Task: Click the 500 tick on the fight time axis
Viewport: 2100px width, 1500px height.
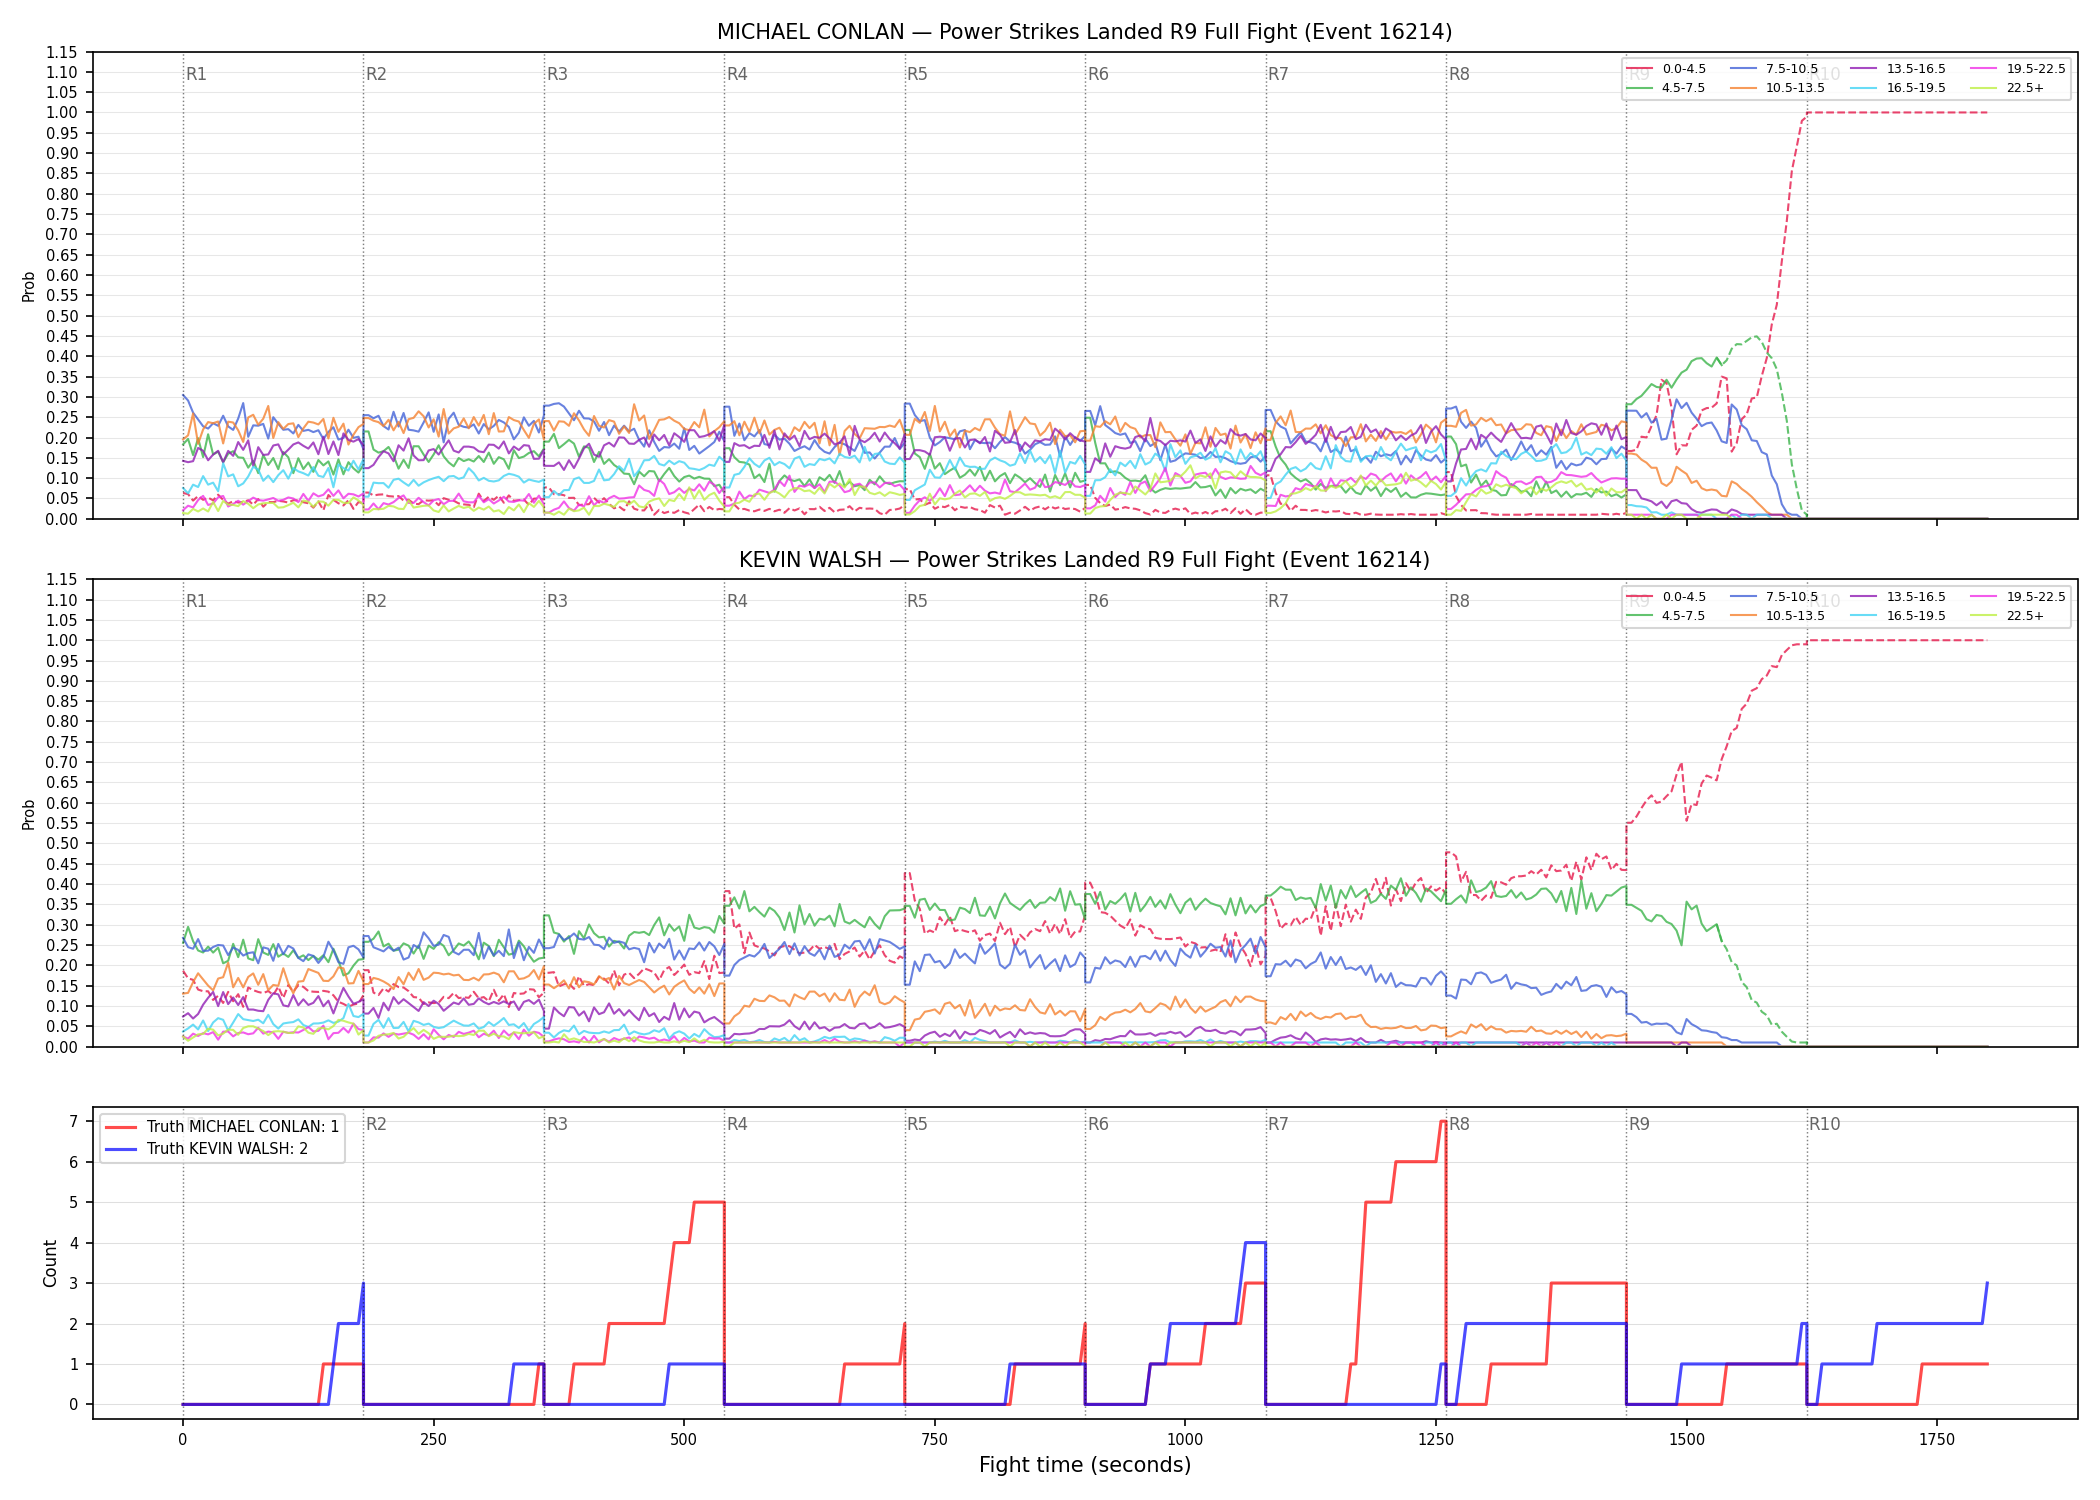Action: tap(684, 1439)
